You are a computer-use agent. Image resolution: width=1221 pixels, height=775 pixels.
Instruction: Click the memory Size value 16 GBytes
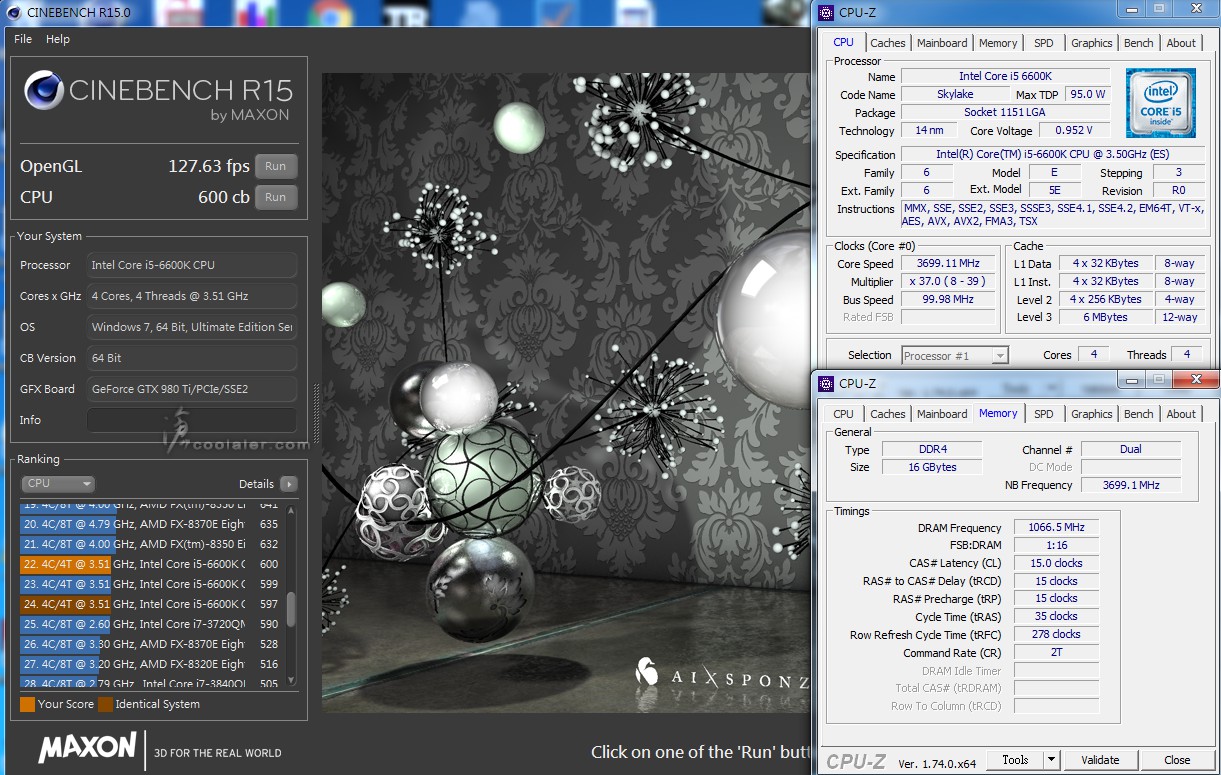point(932,468)
